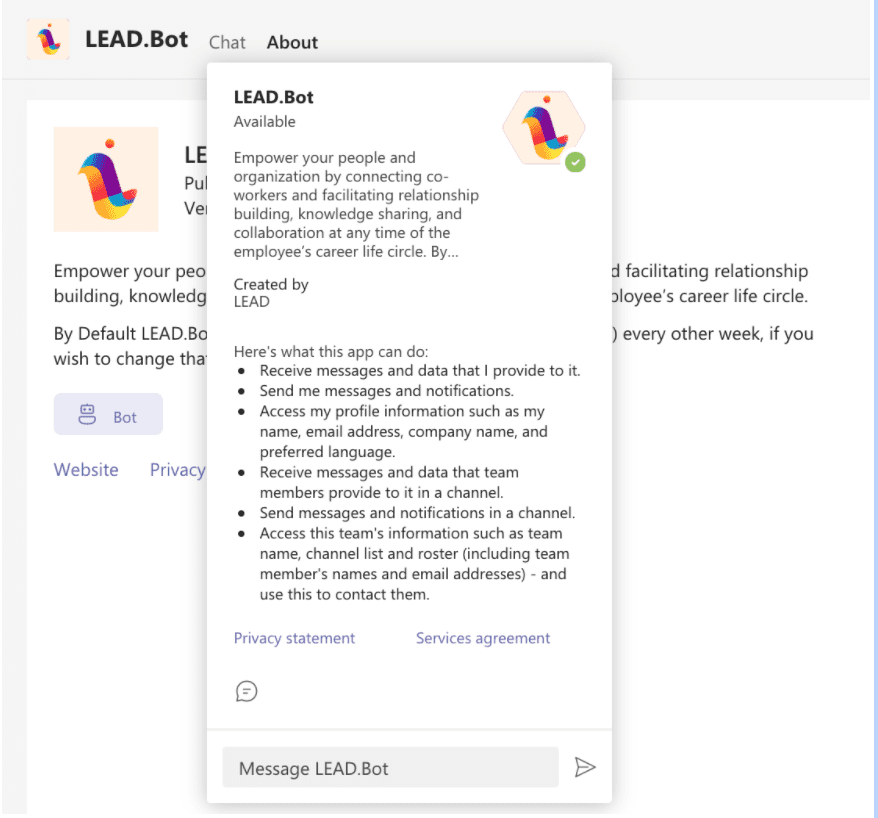Focus the Message LEAD.Bot input field
This screenshot has width=878, height=818.
[x=390, y=768]
